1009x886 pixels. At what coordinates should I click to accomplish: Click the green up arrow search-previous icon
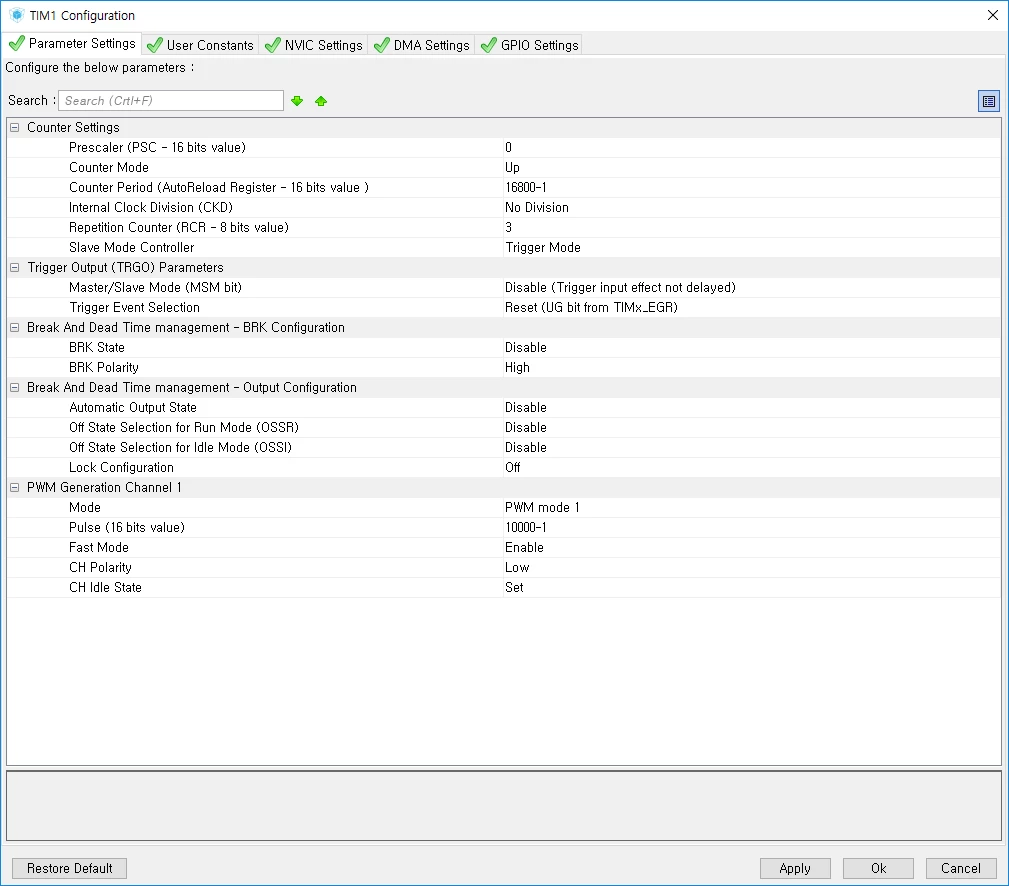[x=321, y=101]
